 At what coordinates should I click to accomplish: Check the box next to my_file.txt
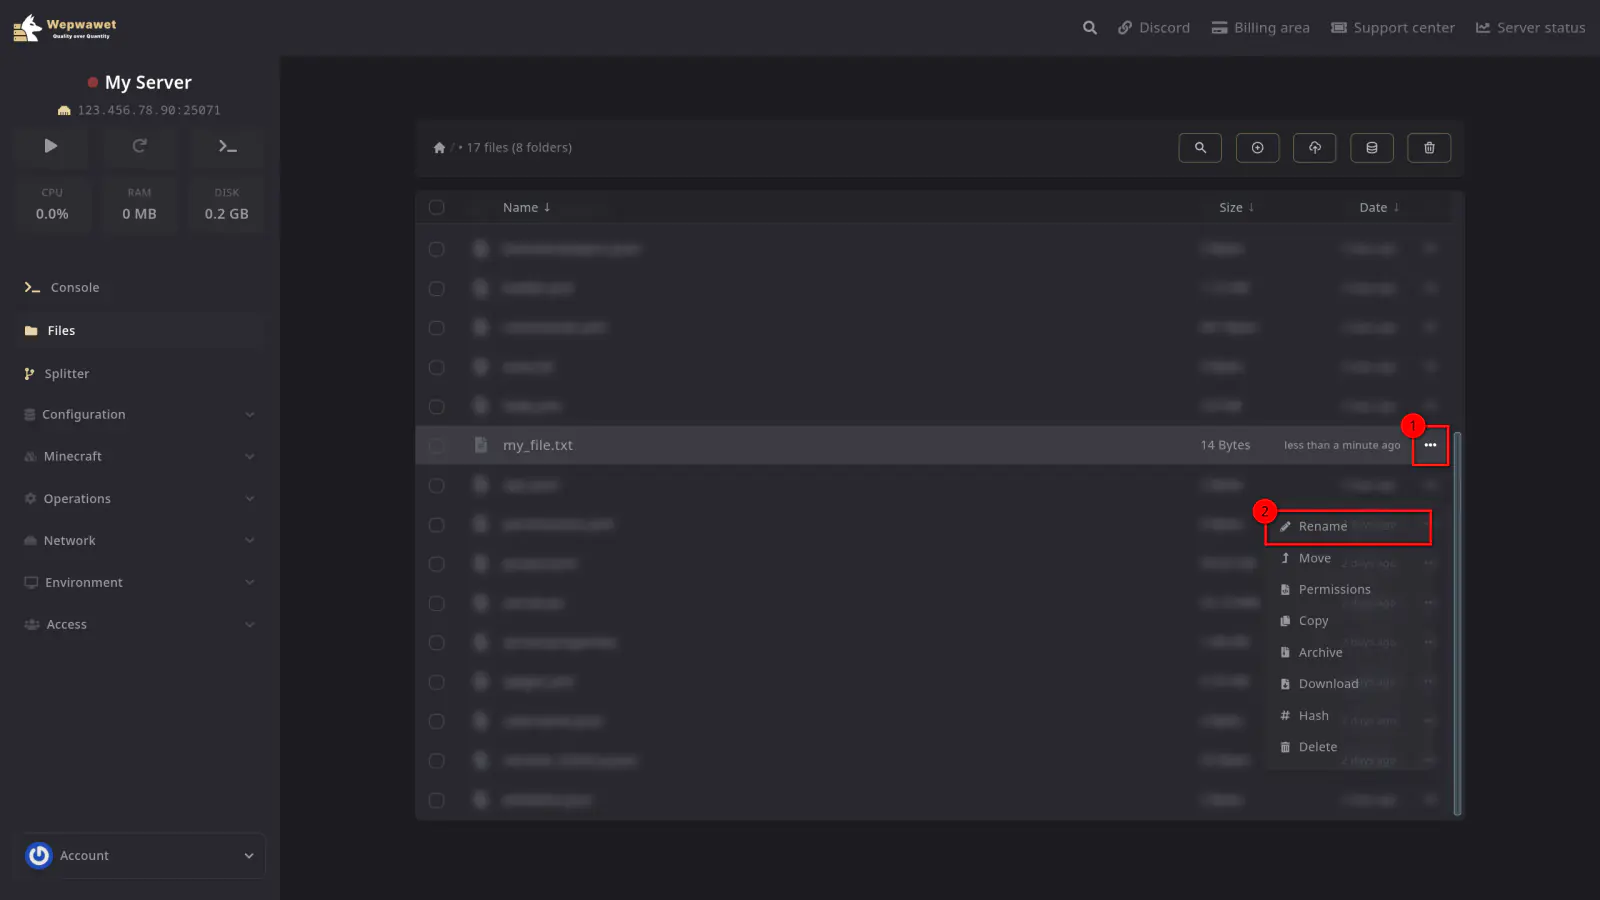pyautogui.click(x=437, y=446)
